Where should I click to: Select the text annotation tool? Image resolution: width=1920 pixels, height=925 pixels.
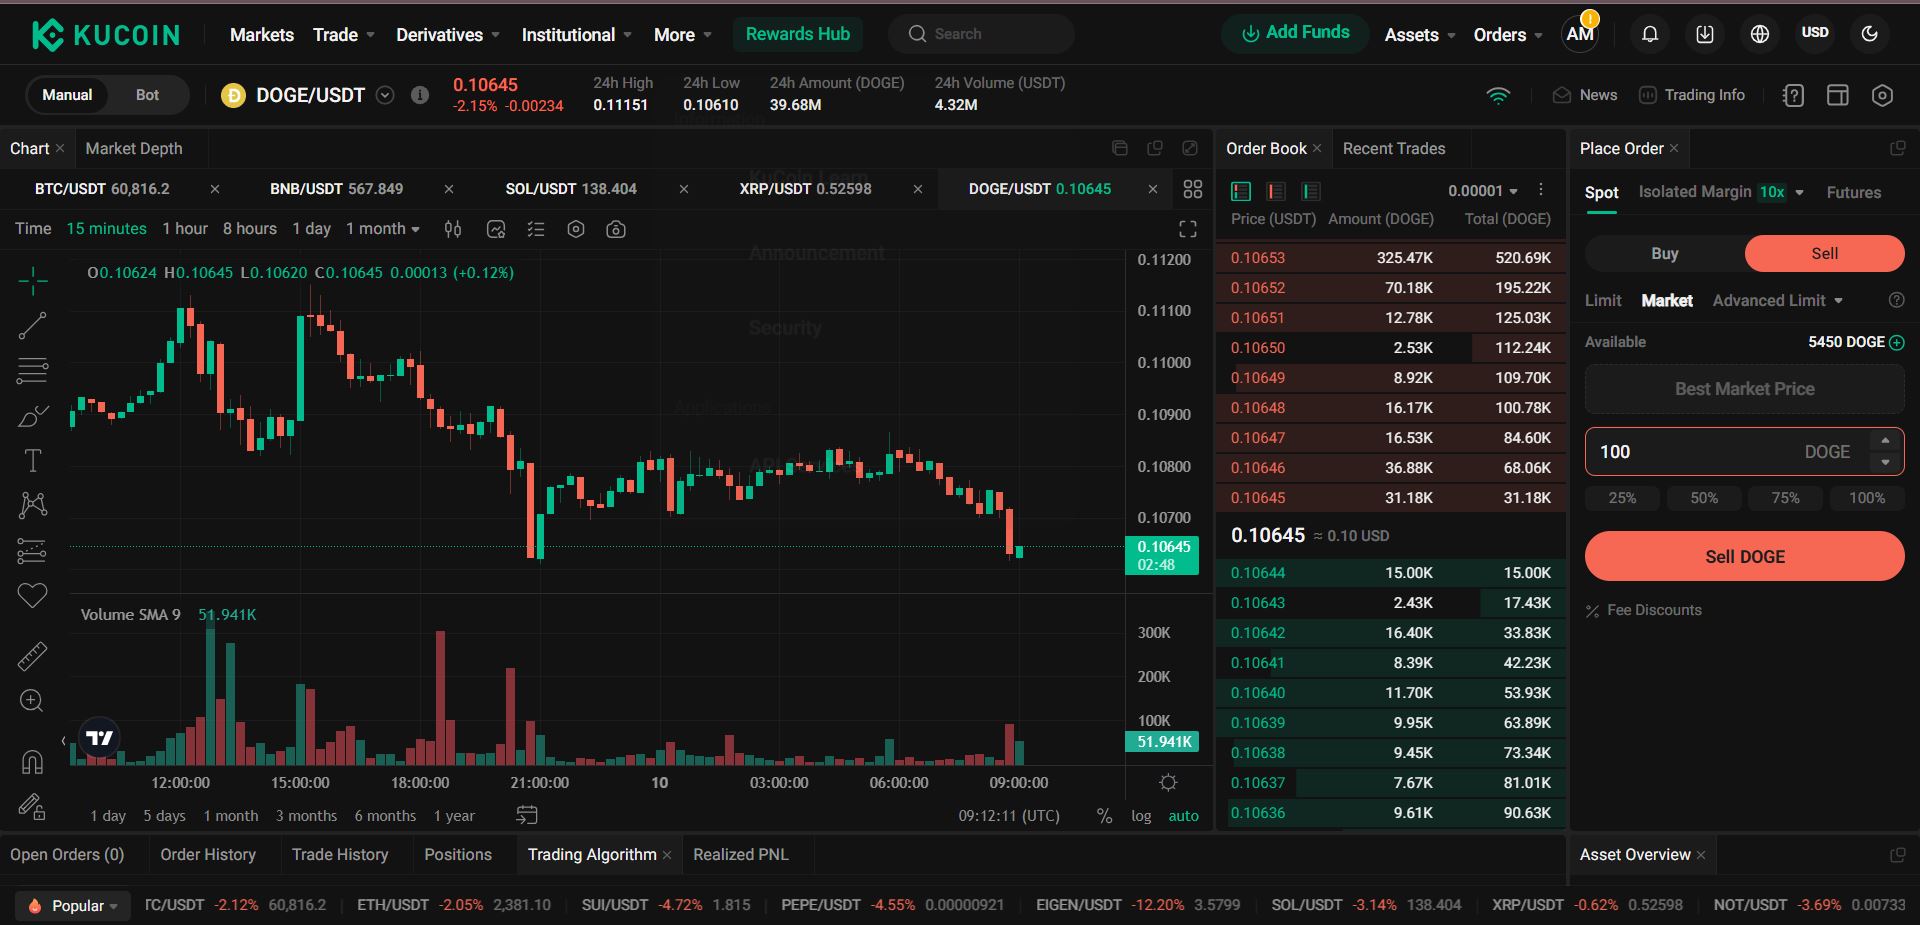pyautogui.click(x=32, y=461)
